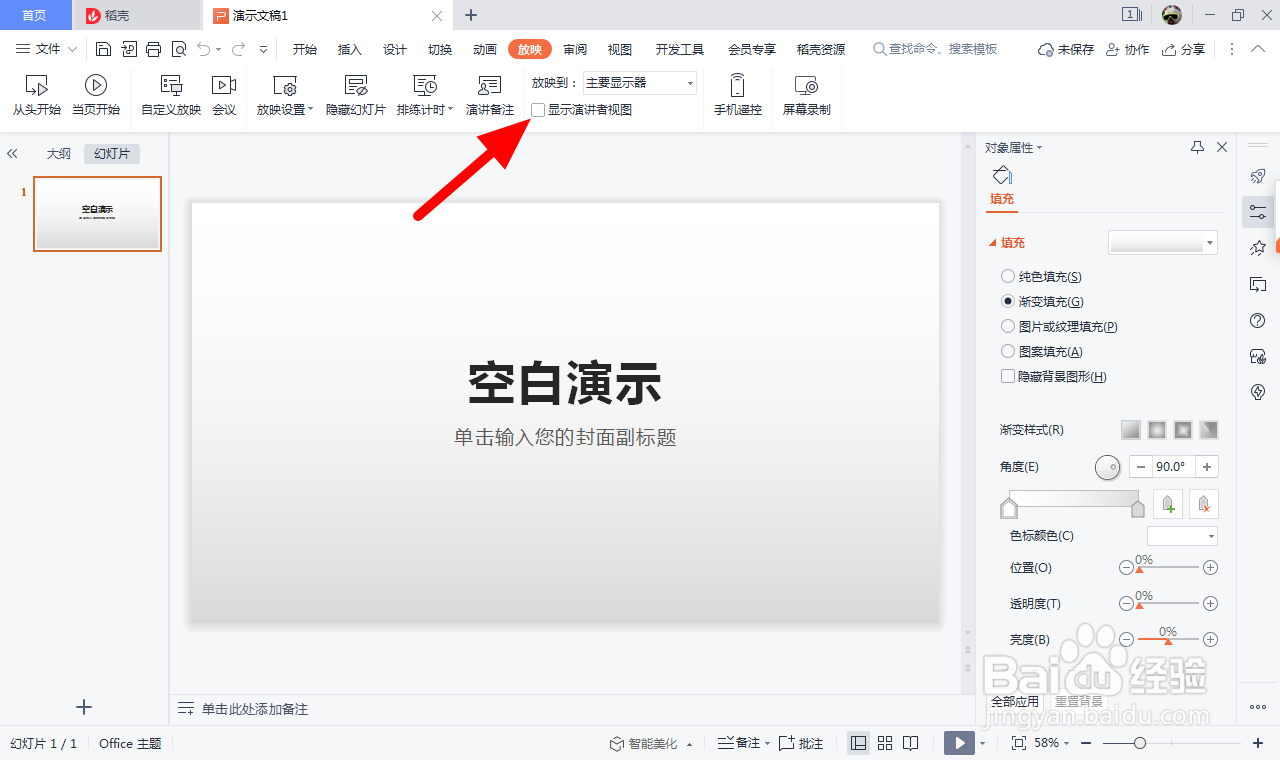Select slide 1 thumbnail in the panel
This screenshot has height=760, width=1280.
click(x=97, y=214)
